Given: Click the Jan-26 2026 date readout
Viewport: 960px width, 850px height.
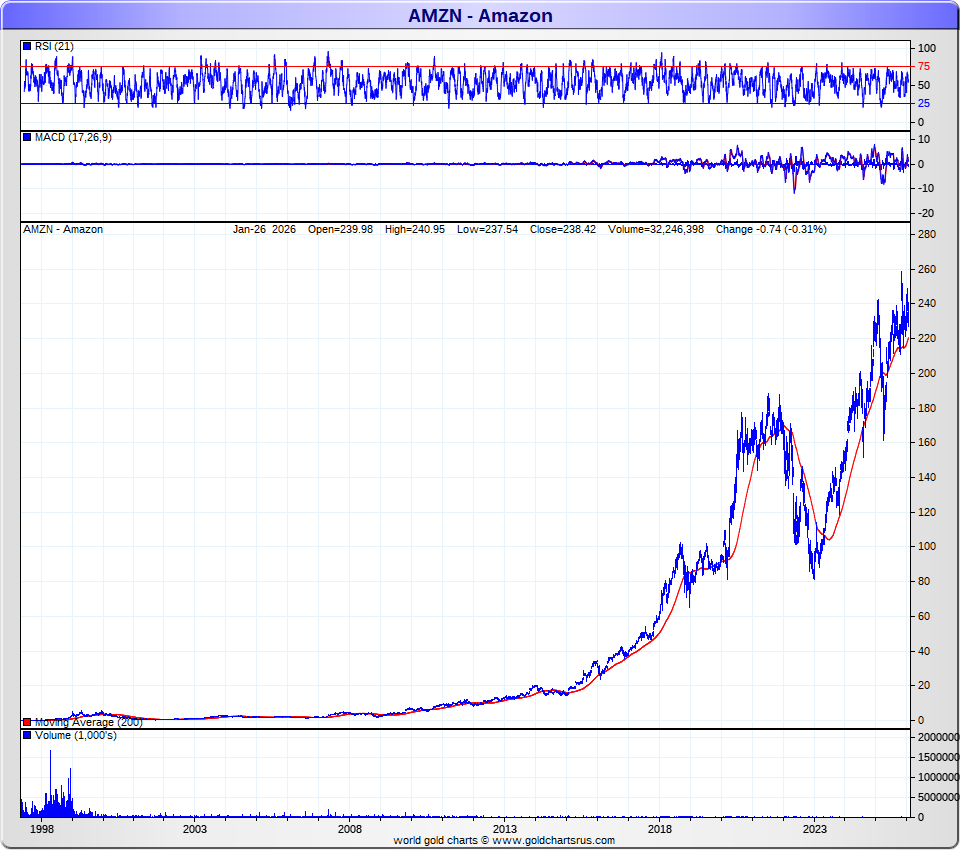Looking at the screenshot, I should click(x=265, y=229).
